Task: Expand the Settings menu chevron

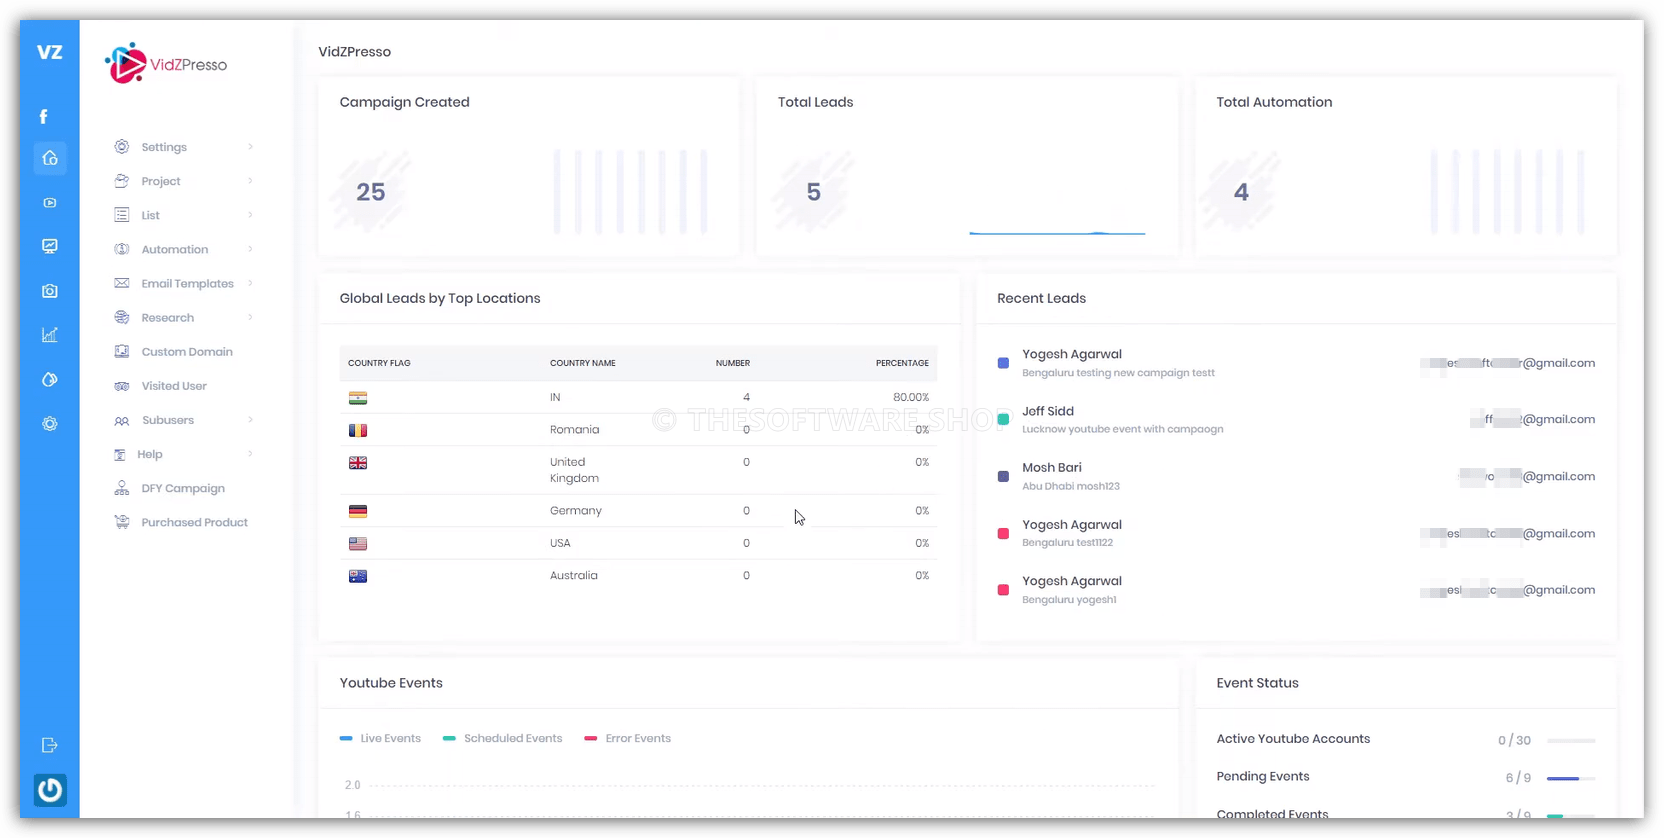Action: tap(250, 147)
